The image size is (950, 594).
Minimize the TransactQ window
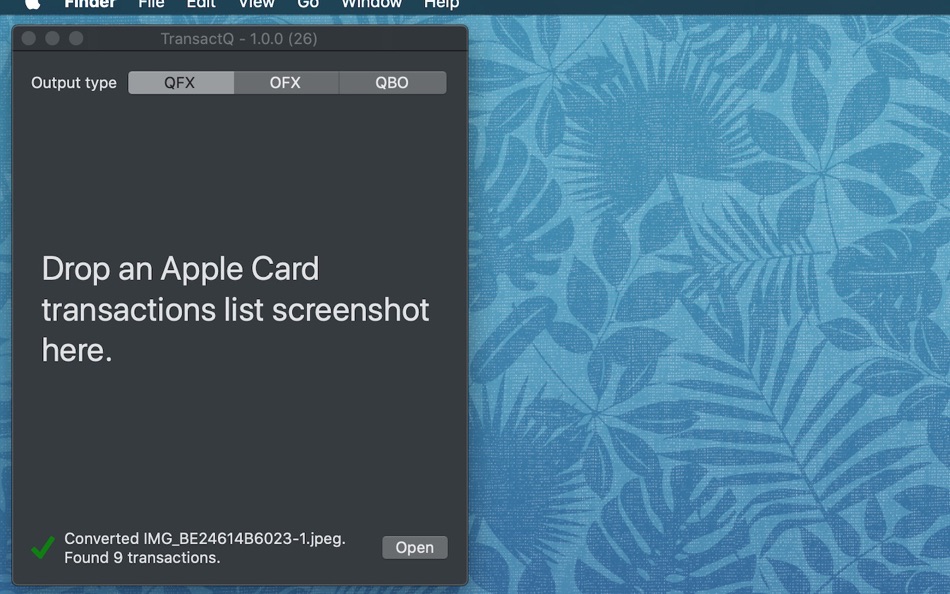click(x=53, y=38)
